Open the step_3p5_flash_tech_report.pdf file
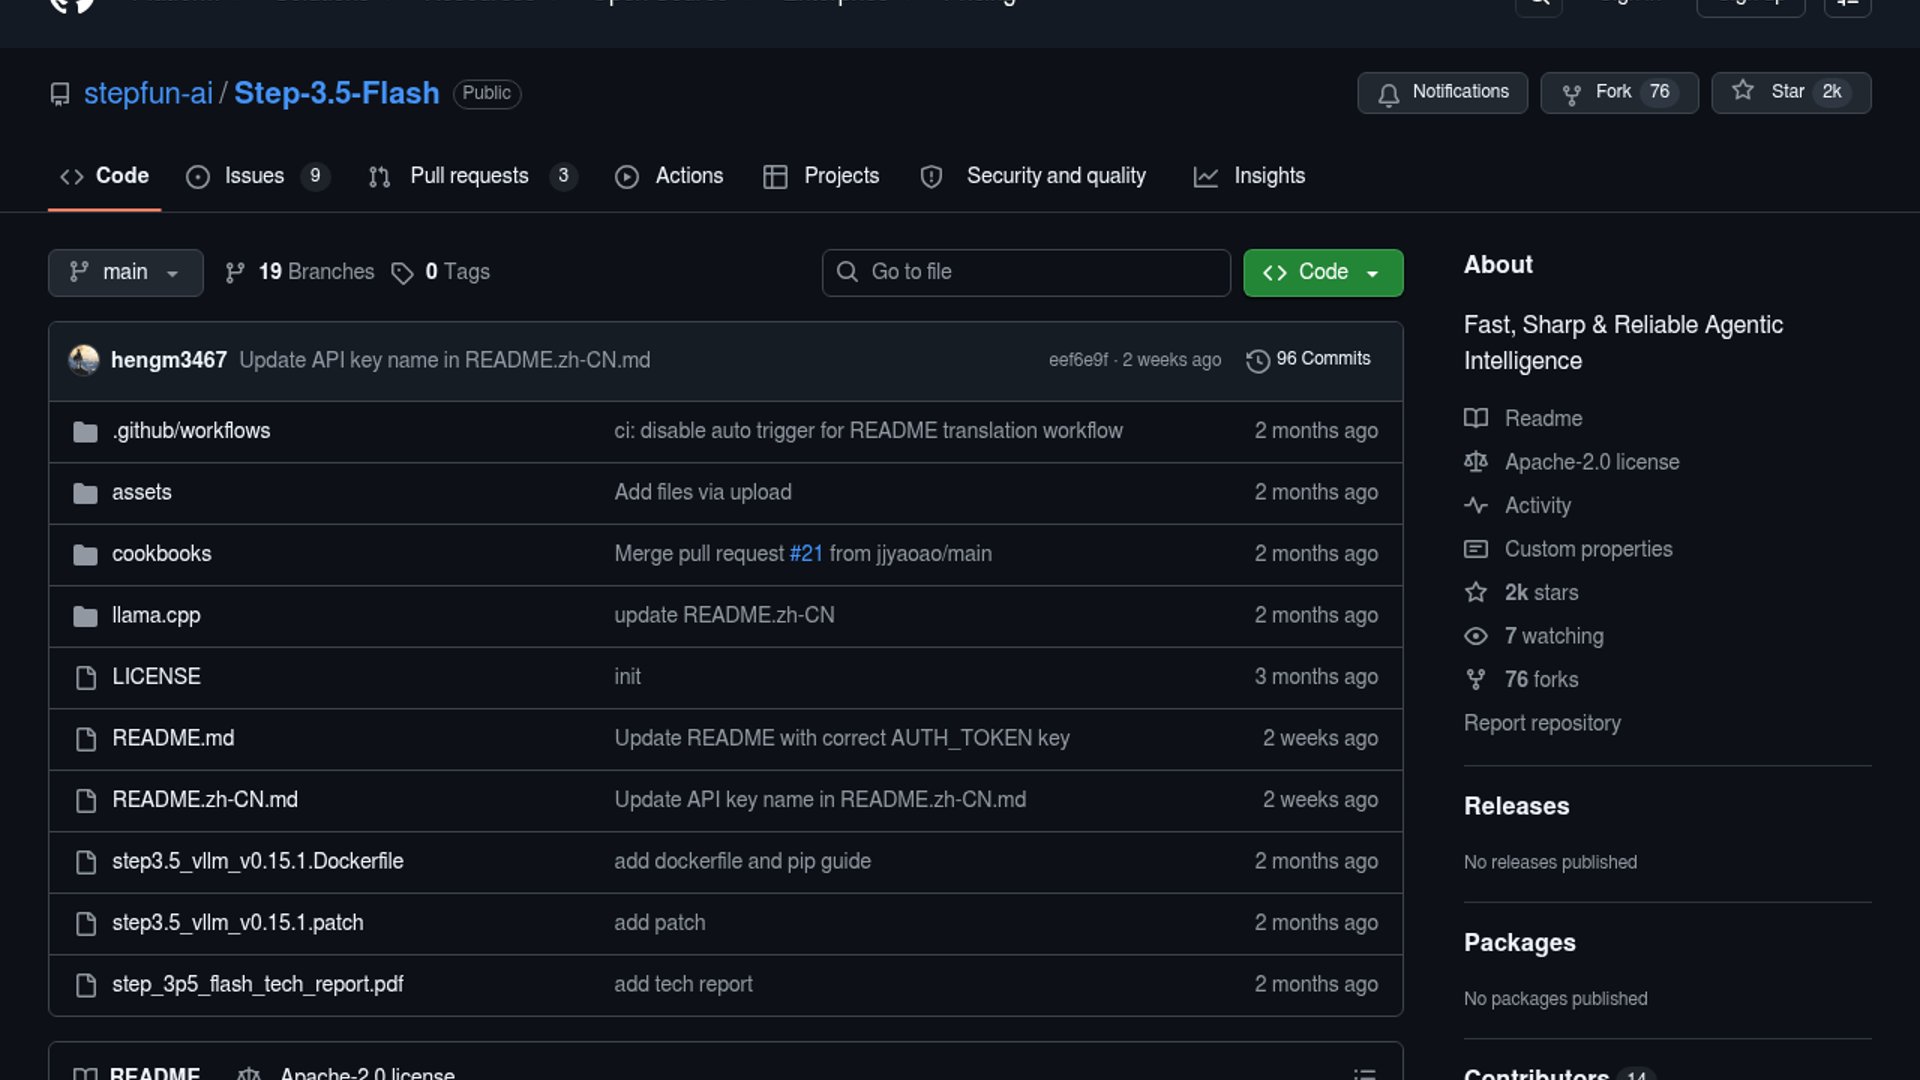The width and height of the screenshot is (1920, 1080). [257, 984]
